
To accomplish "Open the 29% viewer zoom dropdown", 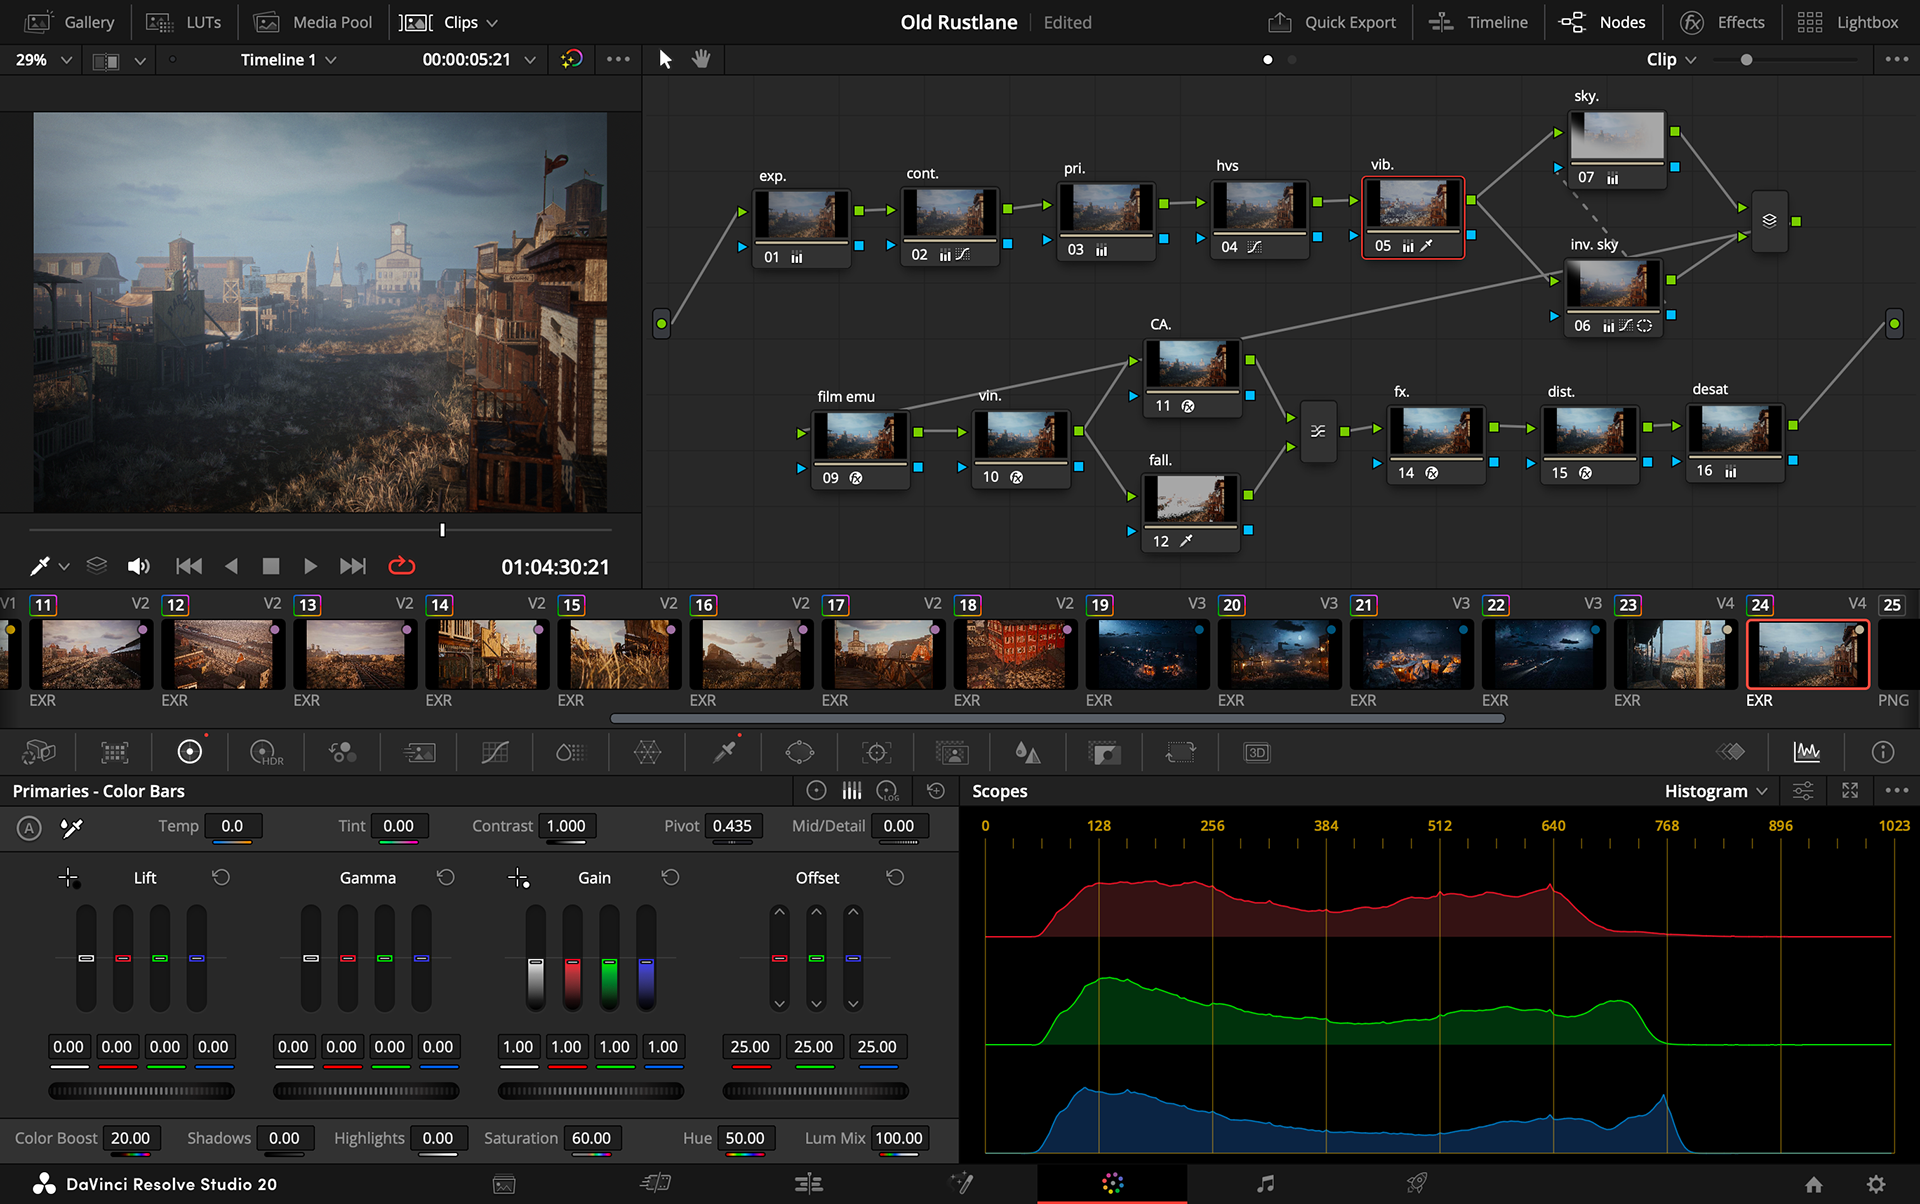I will (x=43, y=59).
